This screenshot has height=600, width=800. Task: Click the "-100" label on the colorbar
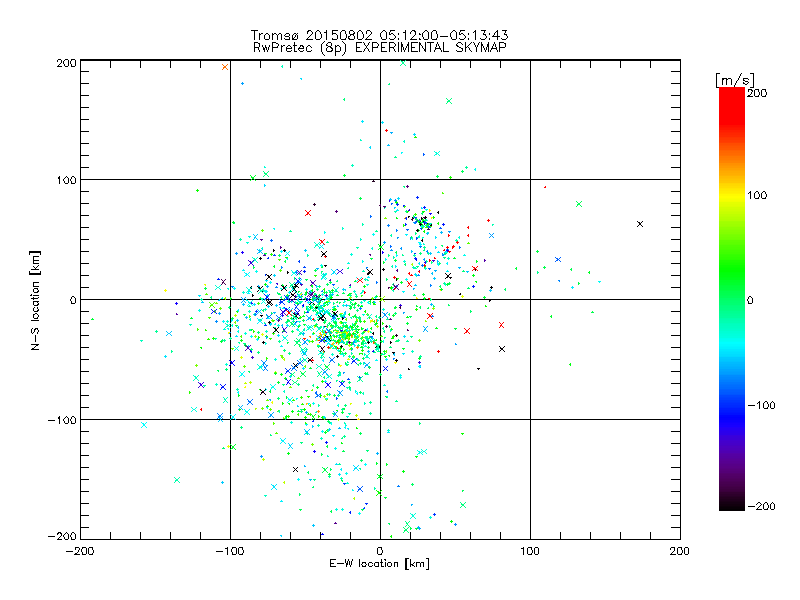[761, 405]
